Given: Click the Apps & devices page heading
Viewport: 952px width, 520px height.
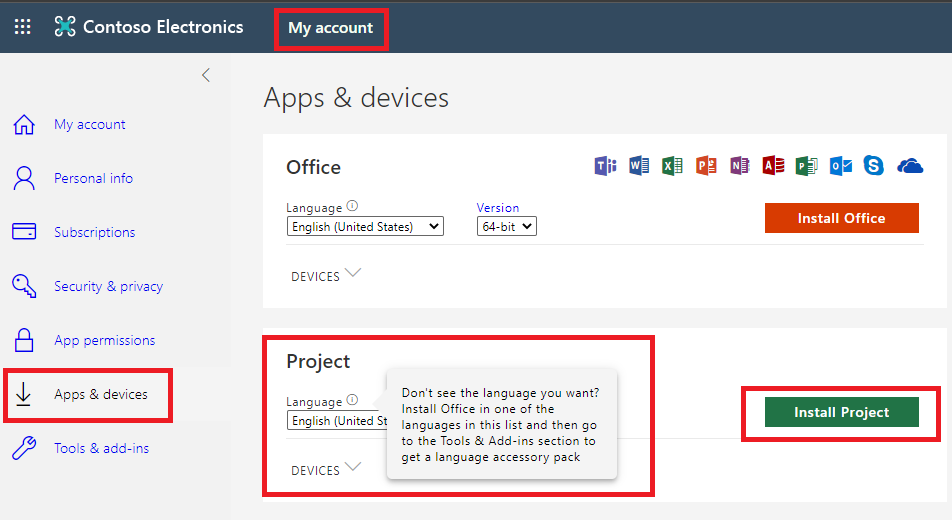Looking at the screenshot, I should point(356,98).
